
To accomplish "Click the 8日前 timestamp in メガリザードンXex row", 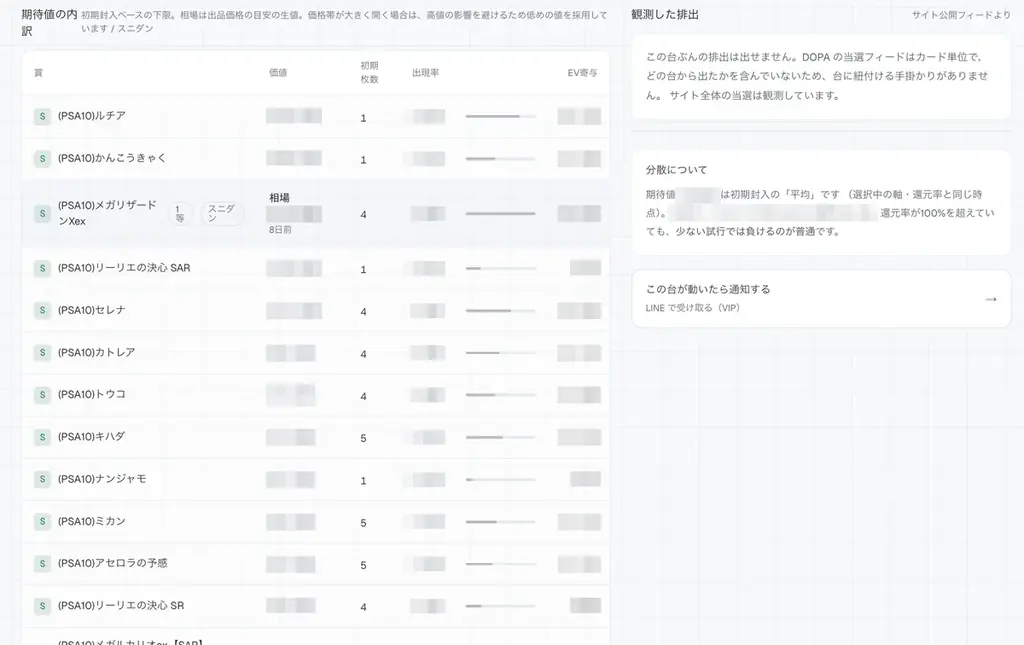I will (x=280, y=230).
